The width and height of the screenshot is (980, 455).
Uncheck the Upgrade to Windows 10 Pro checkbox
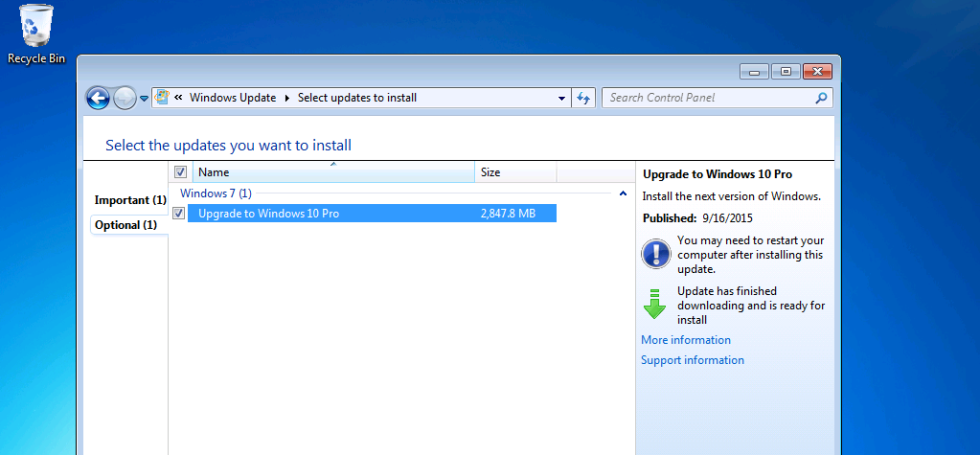click(179, 213)
